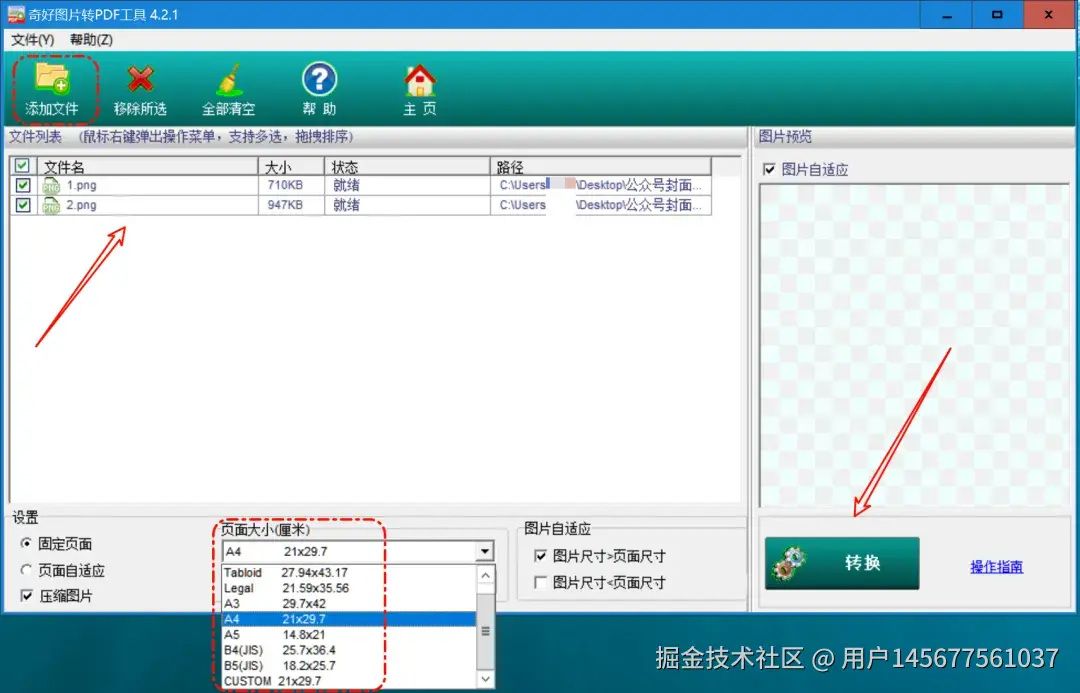Click the 添加文件 add files icon
Image resolution: width=1080 pixels, height=693 pixels.
coord(52,78)
